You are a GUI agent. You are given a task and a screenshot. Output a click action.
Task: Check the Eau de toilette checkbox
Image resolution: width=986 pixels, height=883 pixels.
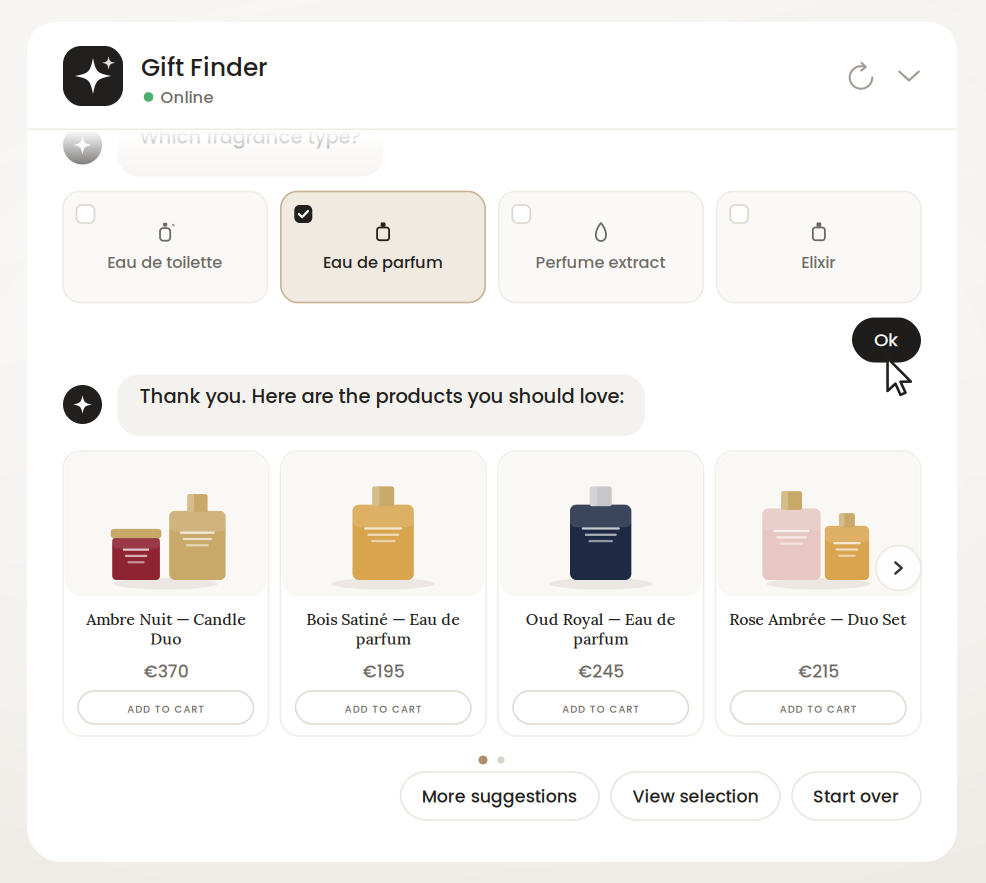pos(86,214)
